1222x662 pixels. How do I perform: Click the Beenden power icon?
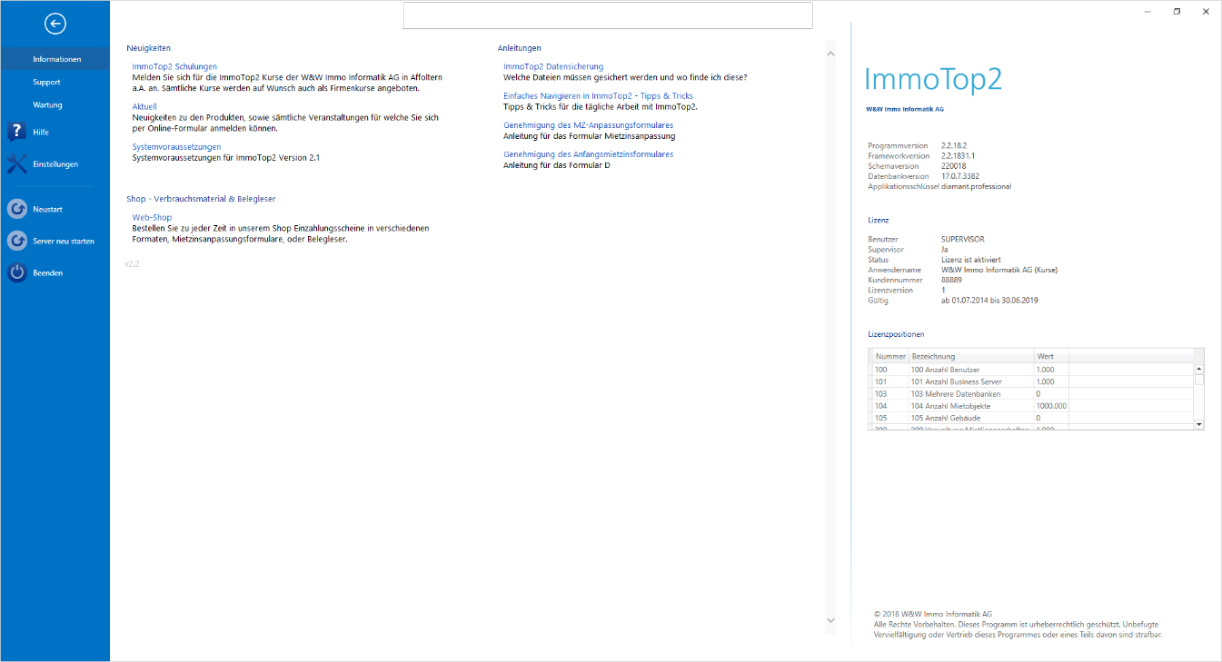point(16,273)
